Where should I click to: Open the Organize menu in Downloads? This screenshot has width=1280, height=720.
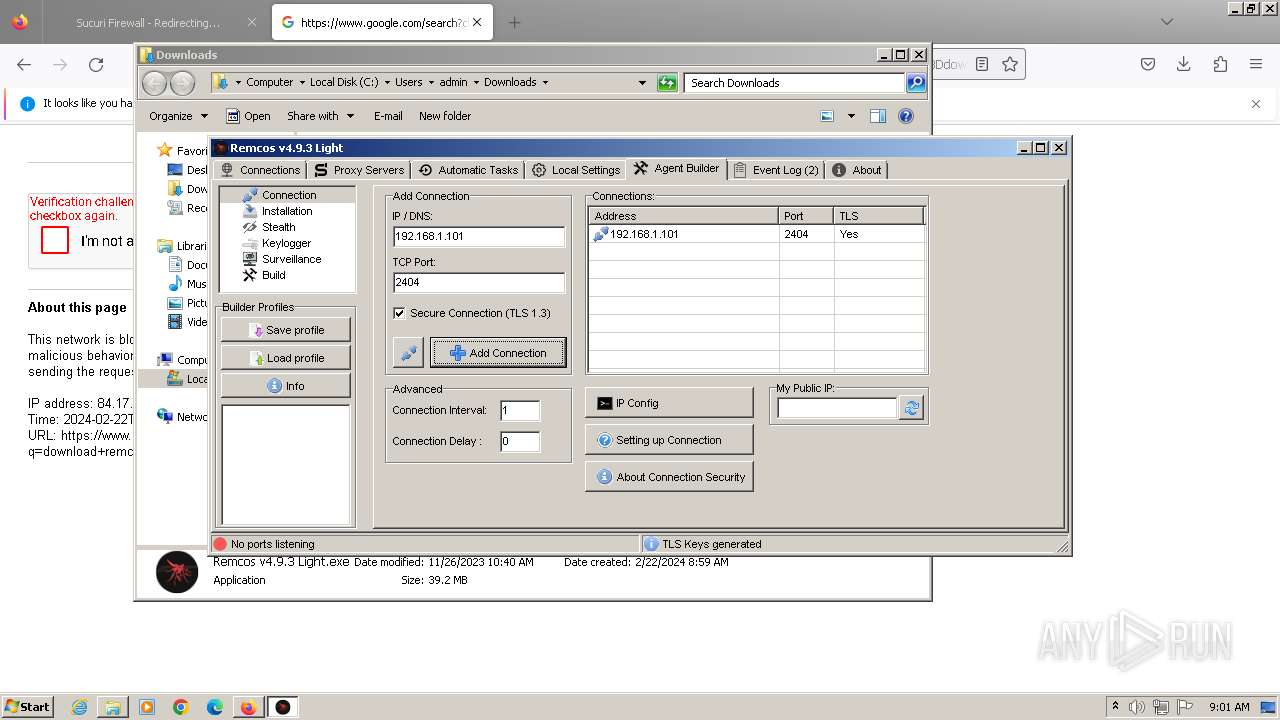[178, 116]
